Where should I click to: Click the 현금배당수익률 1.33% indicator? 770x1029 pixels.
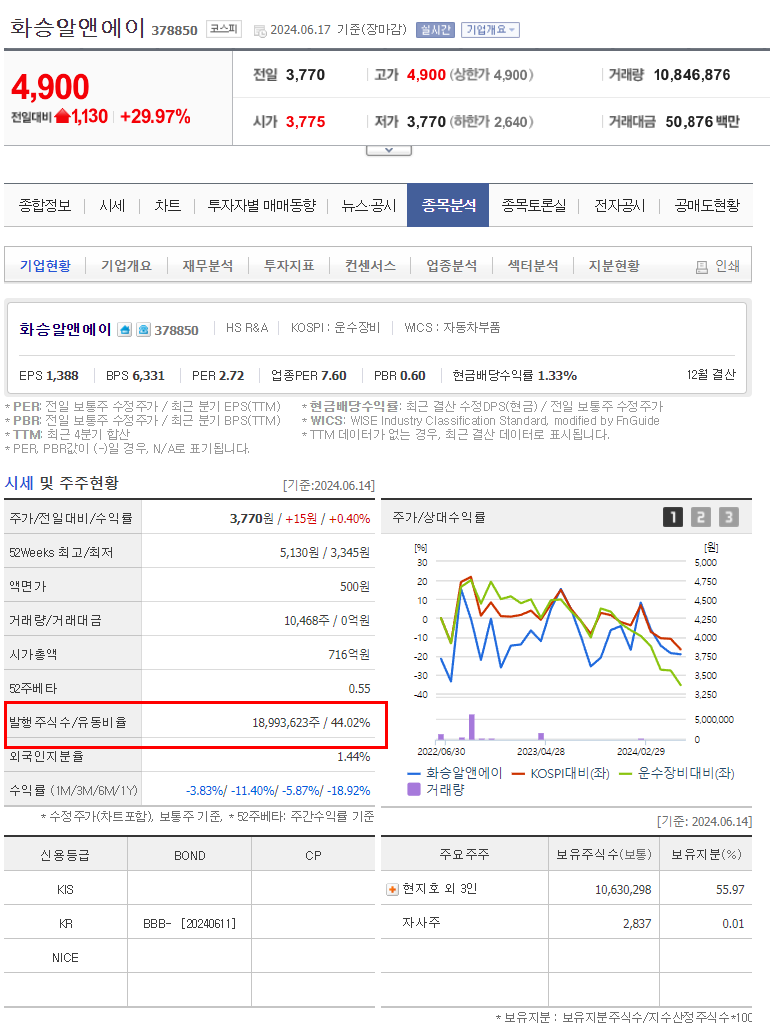pyautogui.click(x=515, y=376)
